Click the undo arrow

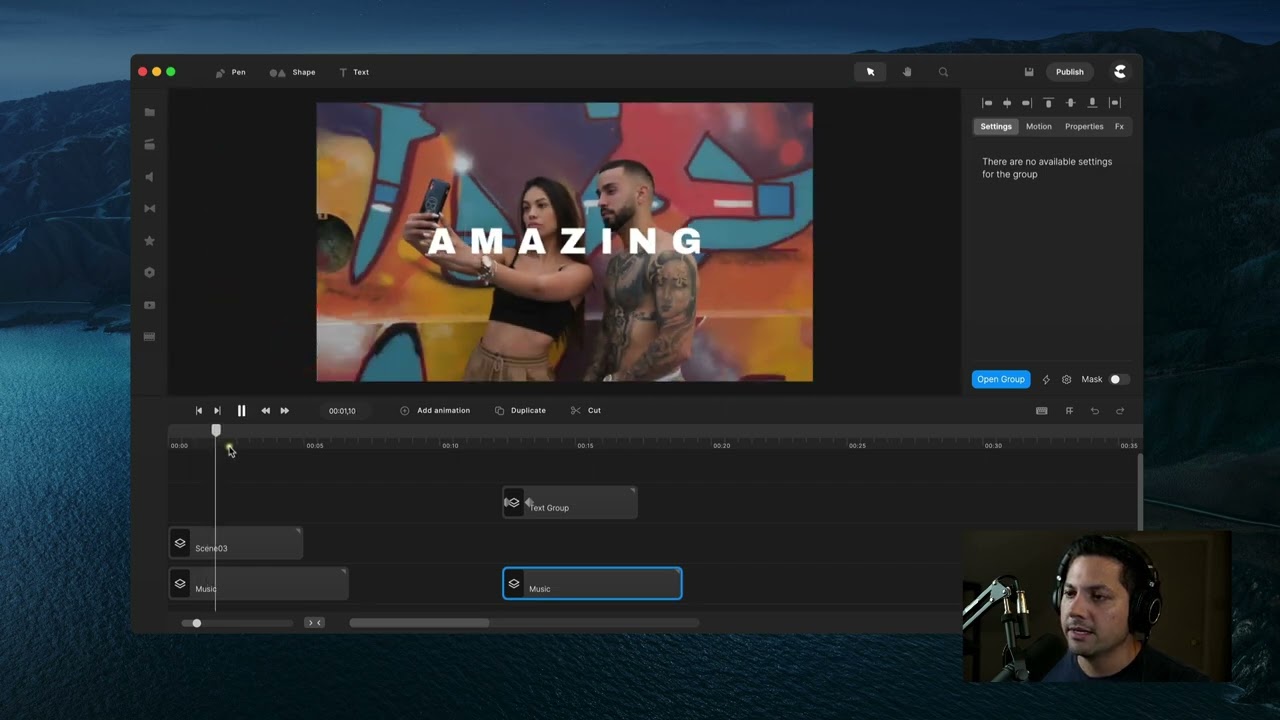pos(1094,411)
